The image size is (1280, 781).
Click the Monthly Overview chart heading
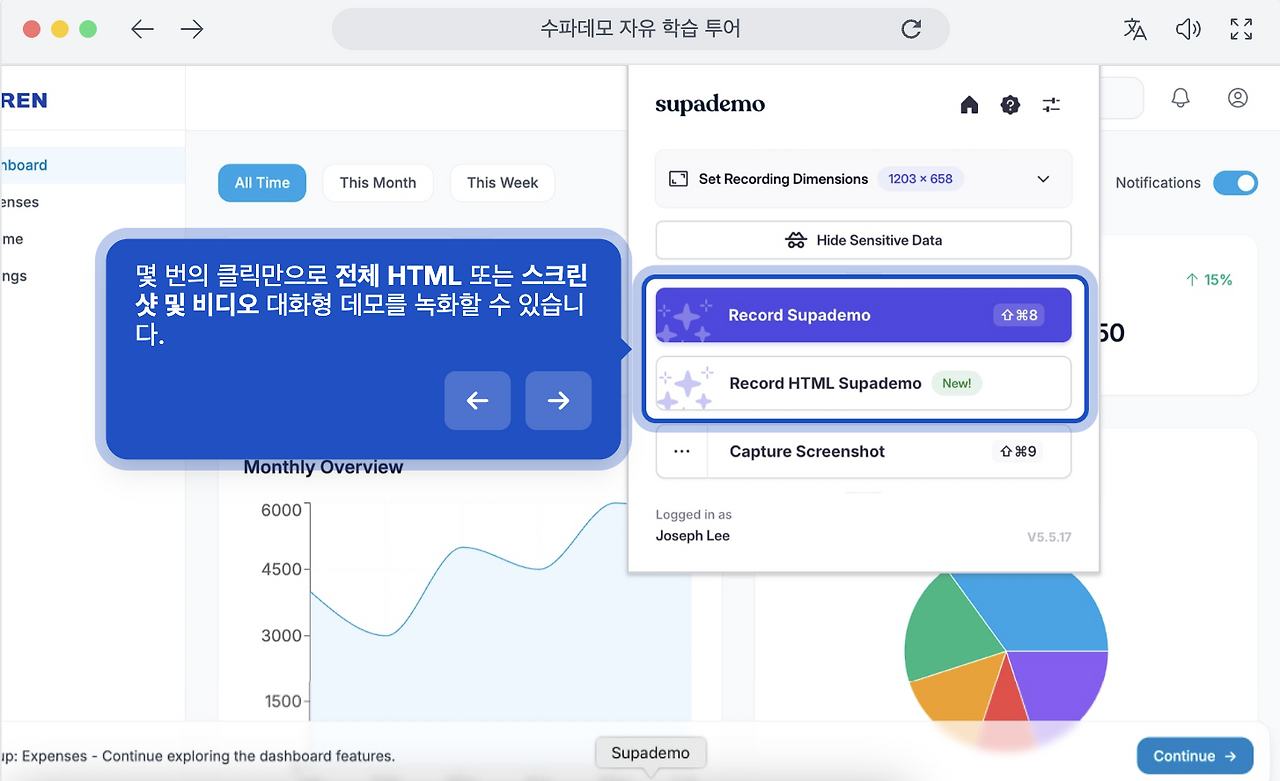pos(323,467)
